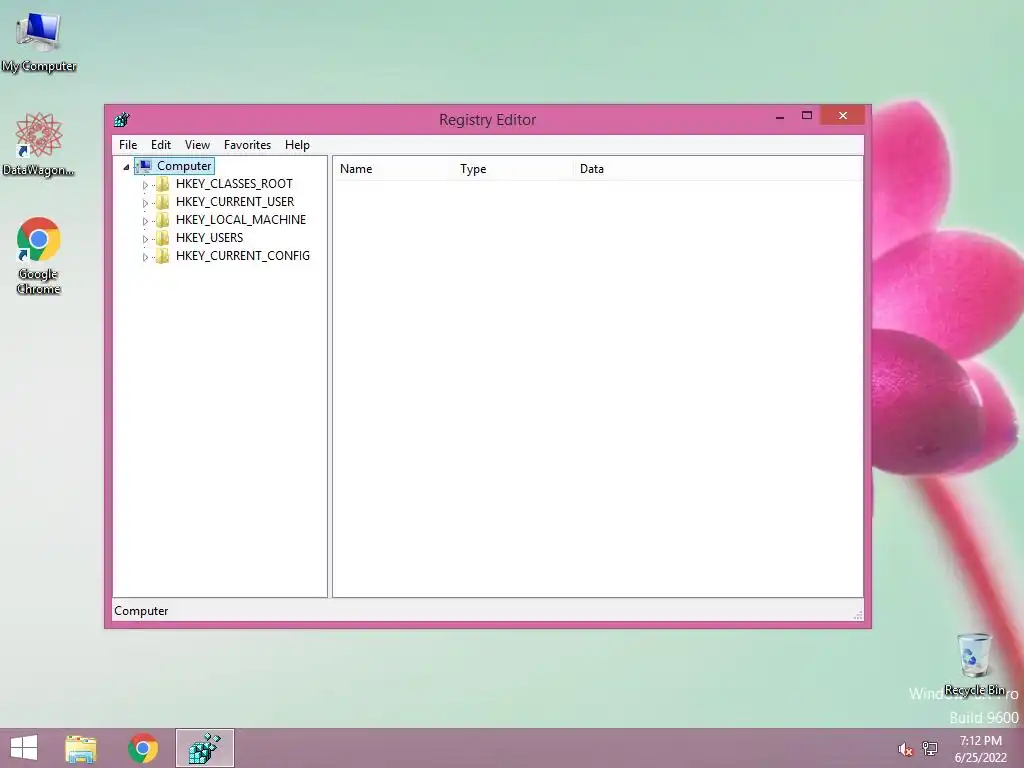Click the Data column header

(x=717, y=168)
